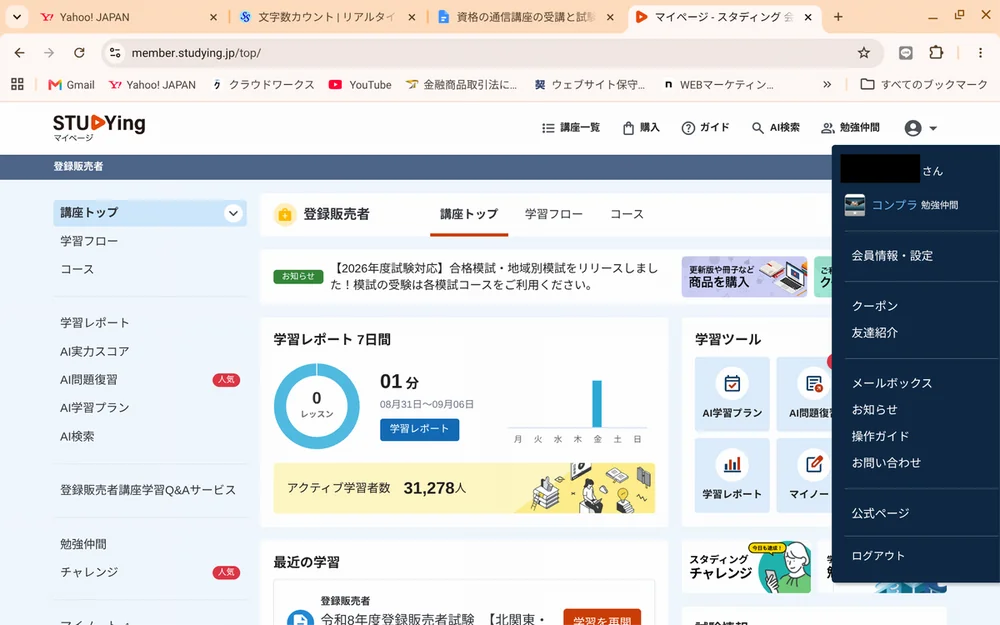This screenshot has width=1000, height=625.
Task: Switch to the Yahoo! JAPAN tab
Action: click(128, 17)
